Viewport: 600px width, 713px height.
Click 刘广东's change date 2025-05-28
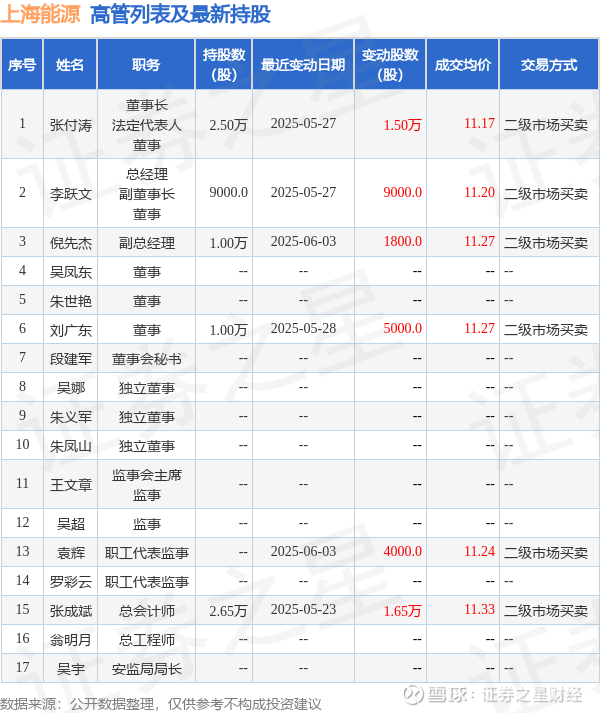[303, 328]
